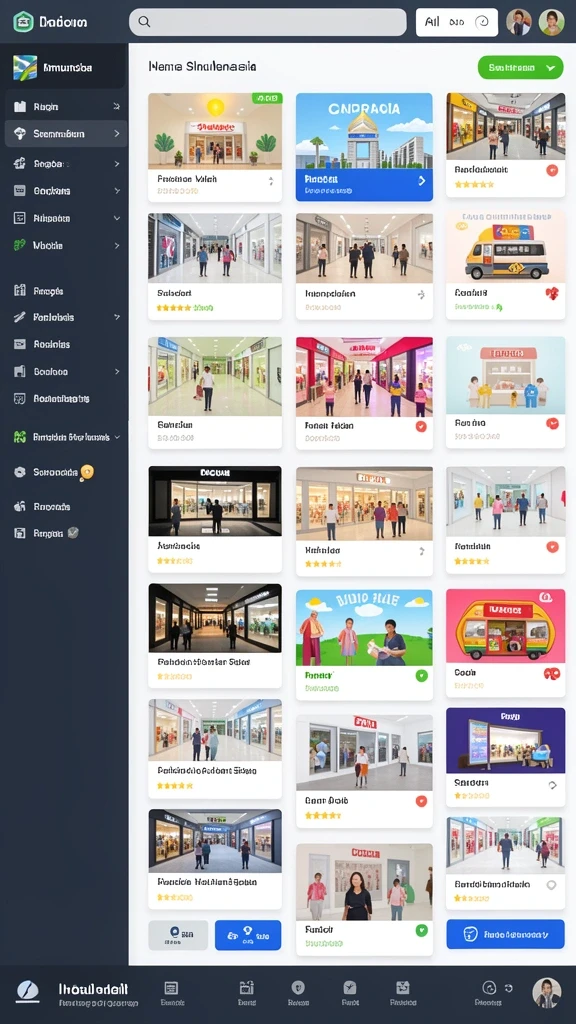This screenshot has height=1024, width=576.
Task: Toggle the green check badge on cartoon-people card
Action: [422, 676]
